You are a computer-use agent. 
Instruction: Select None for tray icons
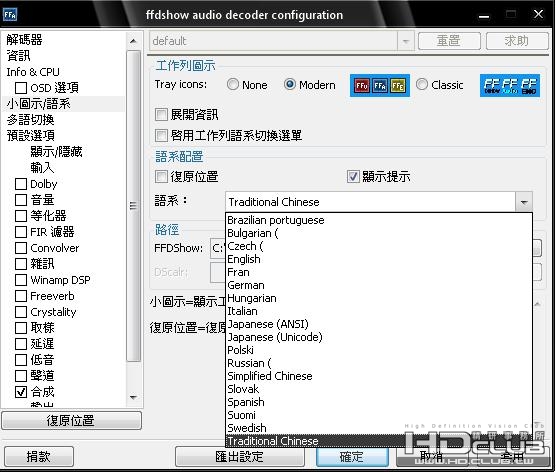coord(233,84)
